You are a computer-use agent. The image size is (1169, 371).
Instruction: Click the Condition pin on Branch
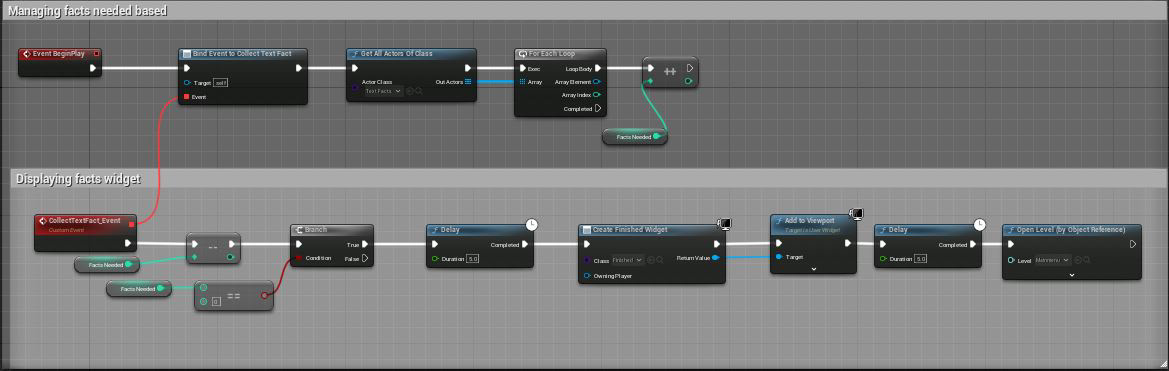click(x=299, y=259)
